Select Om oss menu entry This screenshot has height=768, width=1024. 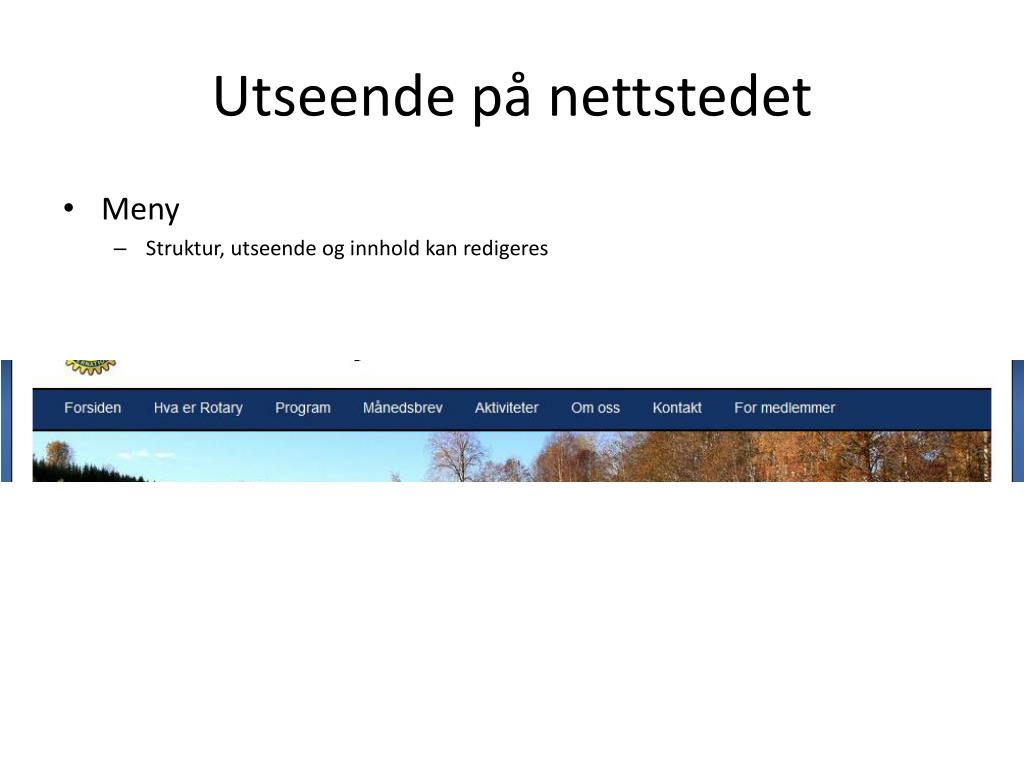point(596,408)
